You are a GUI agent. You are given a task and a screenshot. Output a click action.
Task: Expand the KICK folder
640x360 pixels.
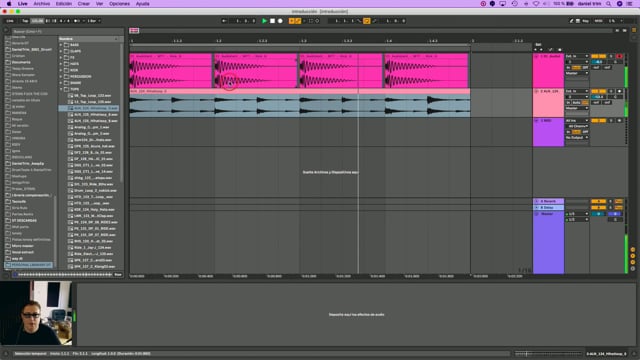(x=61, y=70)
